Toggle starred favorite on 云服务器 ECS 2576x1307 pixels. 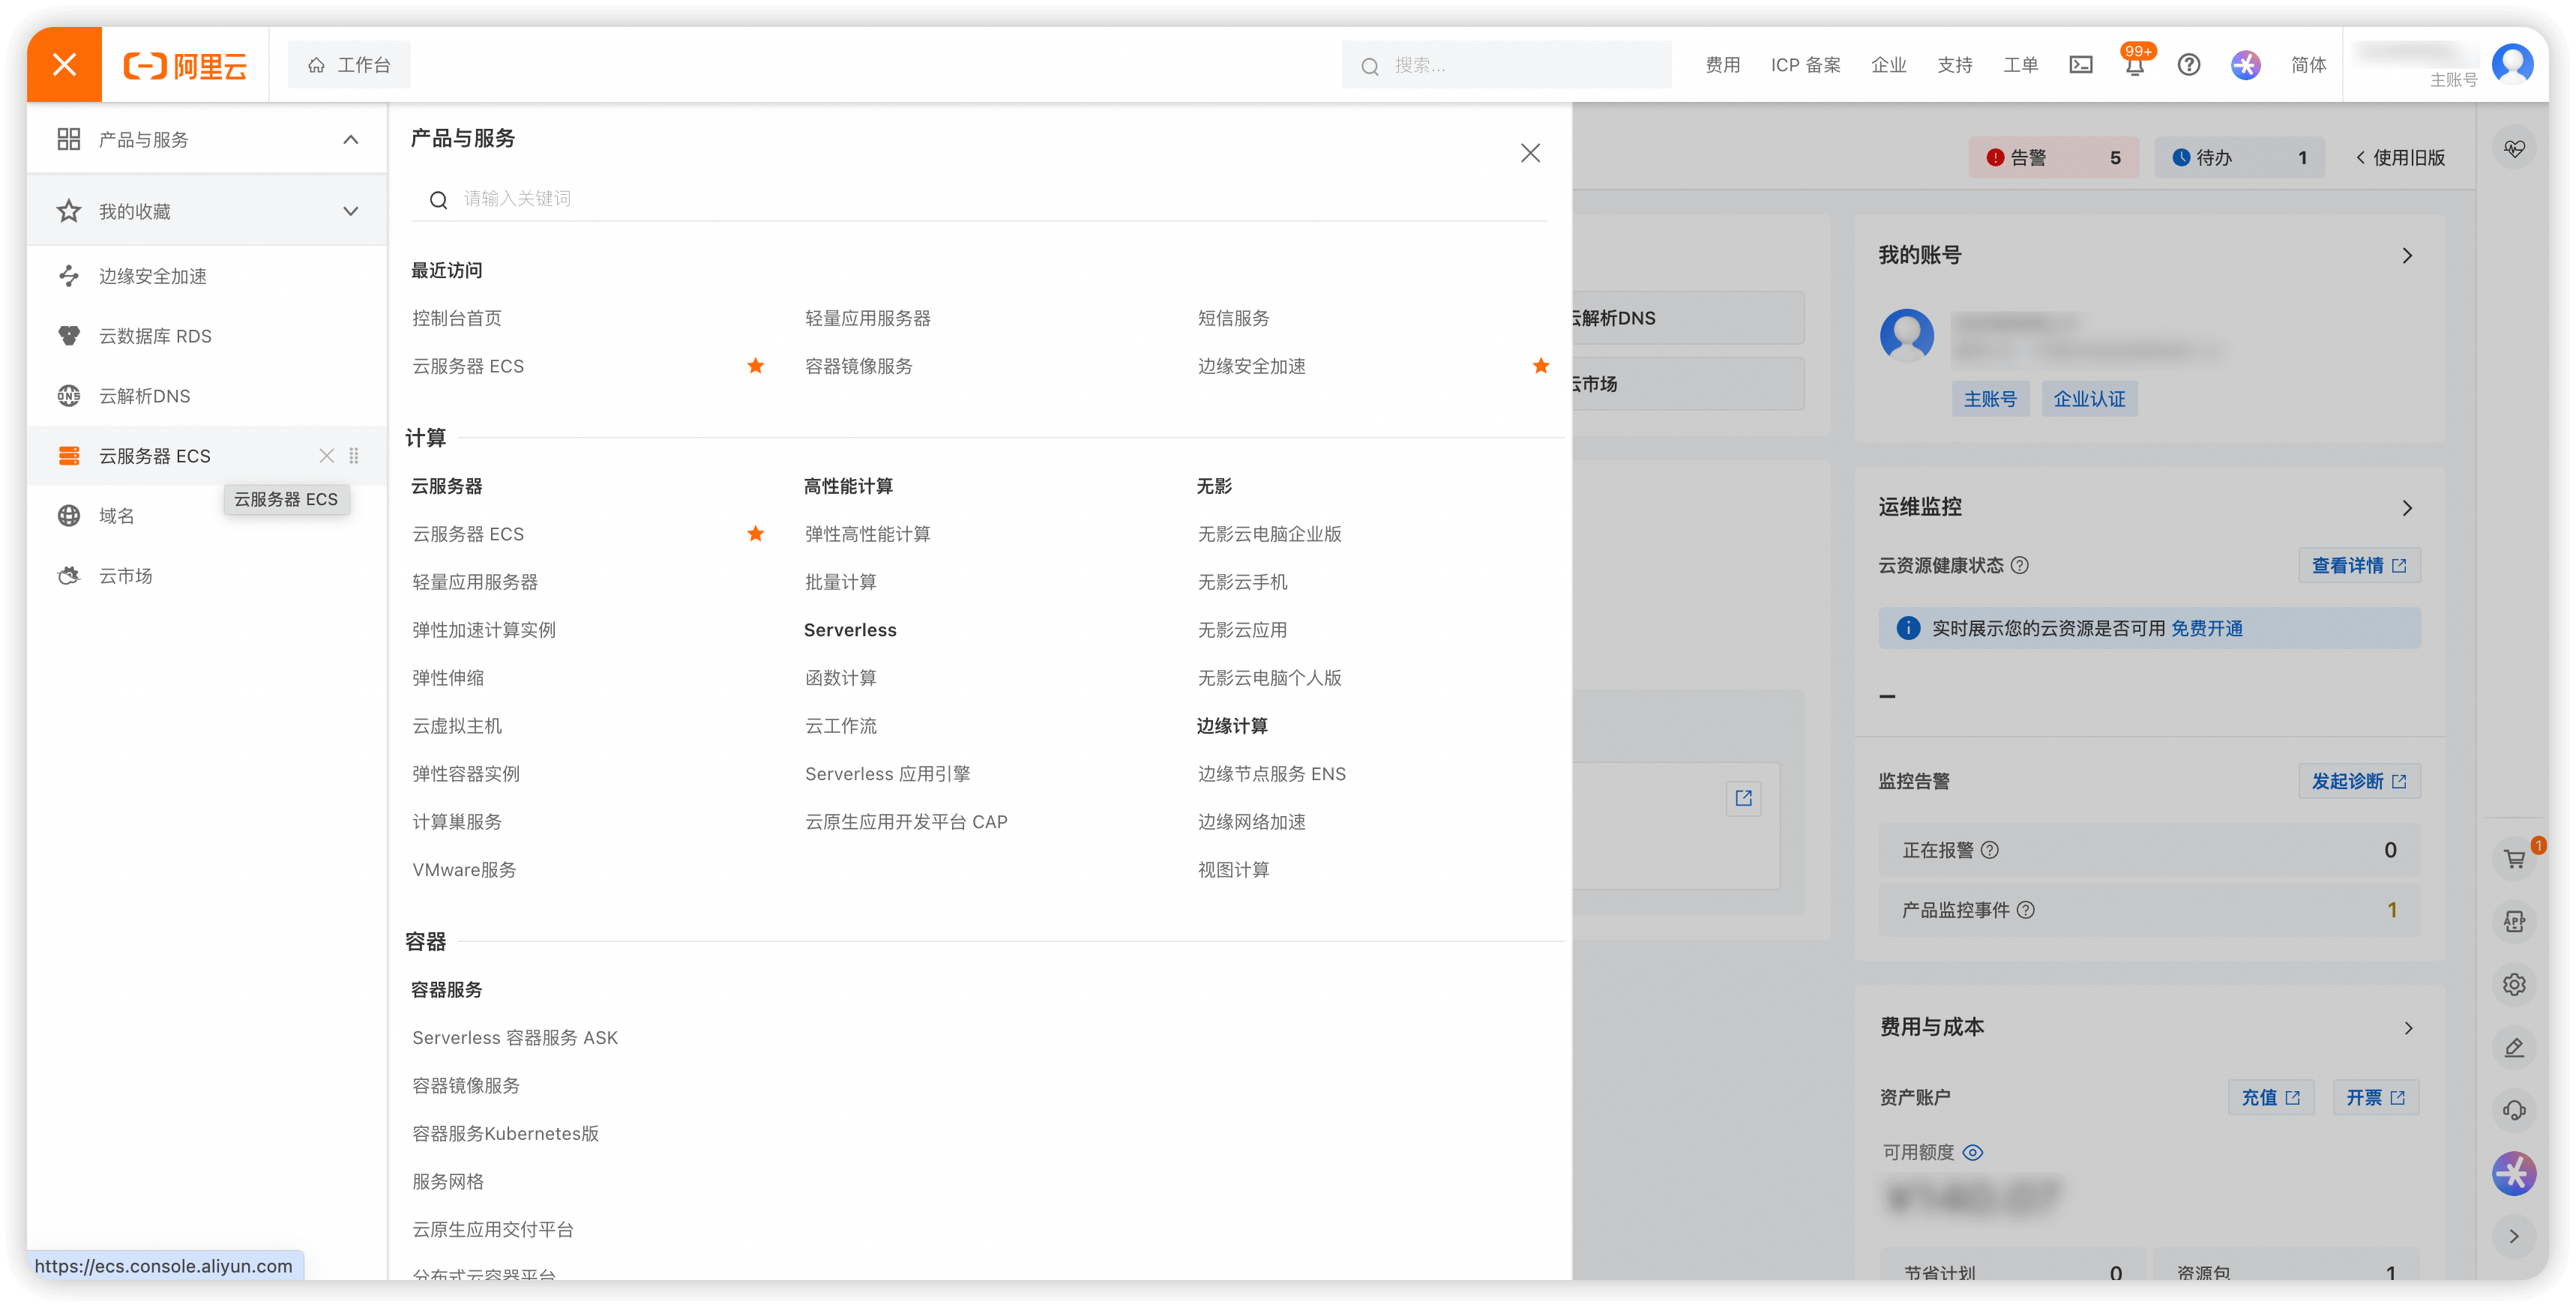tap(755, 534)
